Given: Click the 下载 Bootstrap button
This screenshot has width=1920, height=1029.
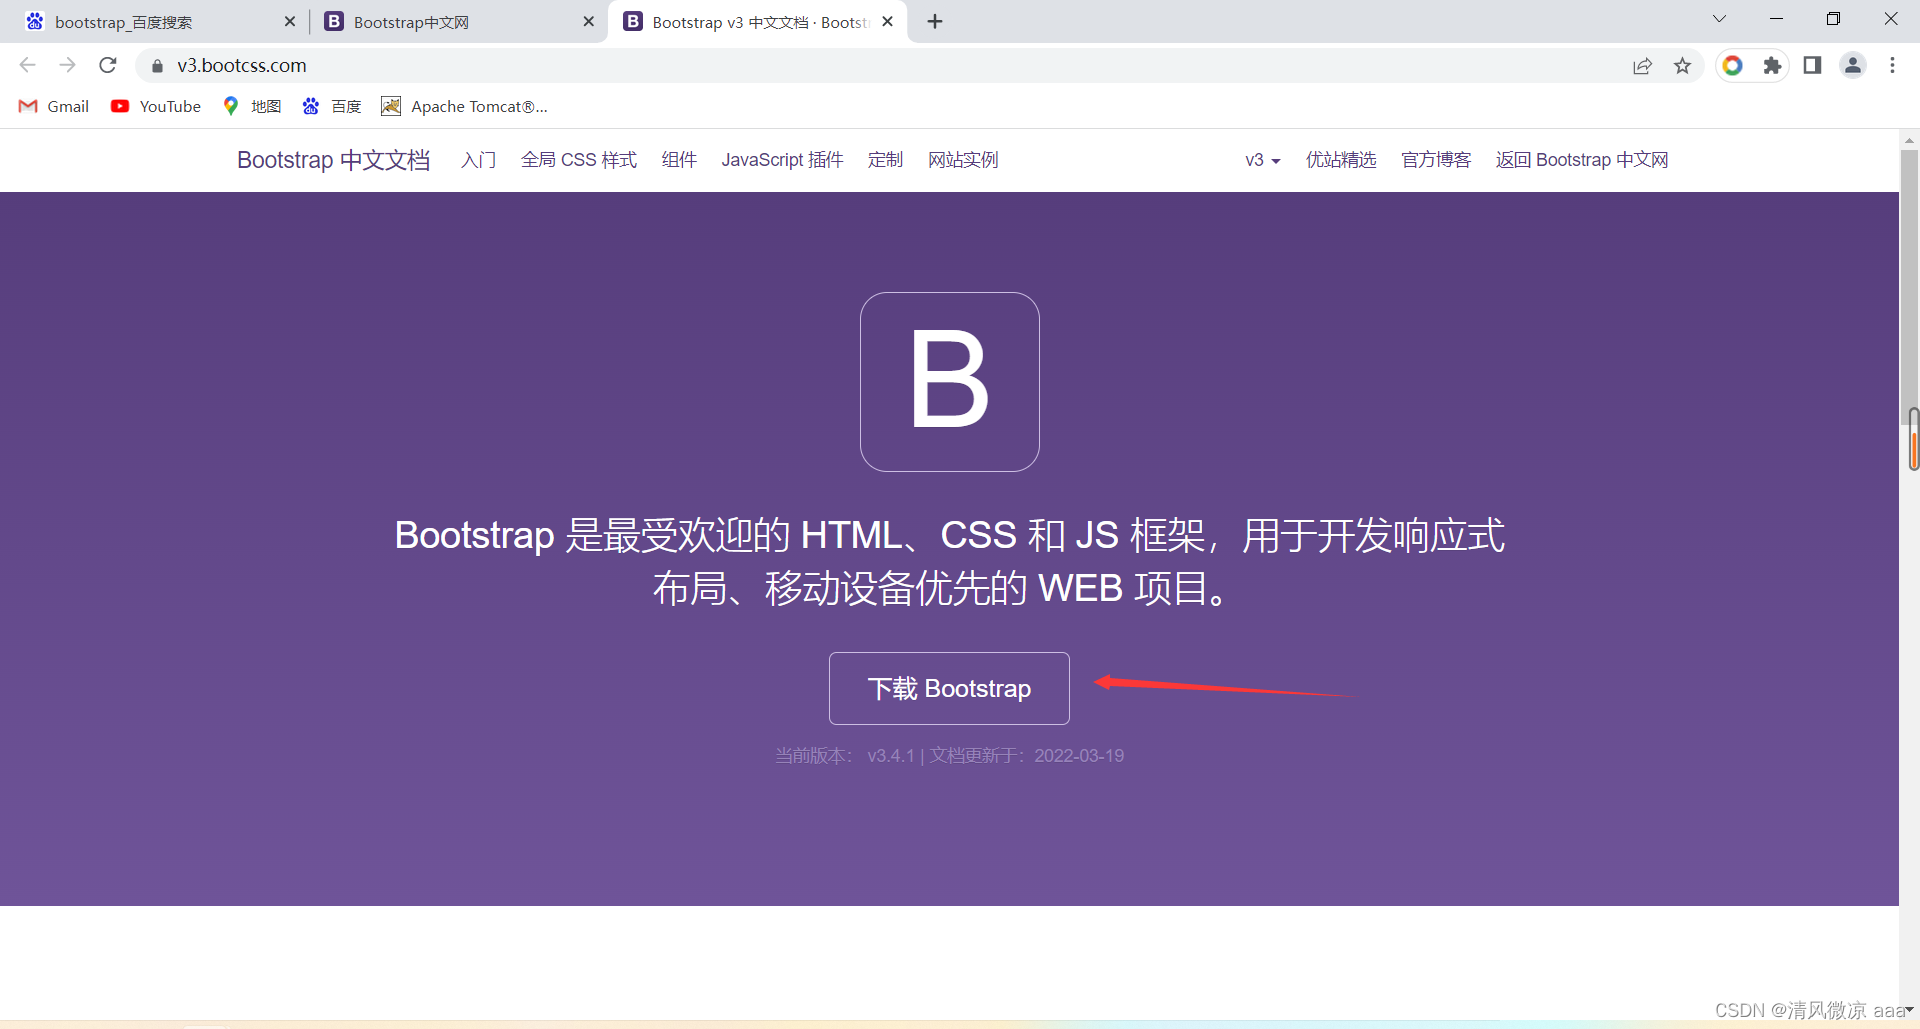Looking at the screenshot, I should (949, 688).
